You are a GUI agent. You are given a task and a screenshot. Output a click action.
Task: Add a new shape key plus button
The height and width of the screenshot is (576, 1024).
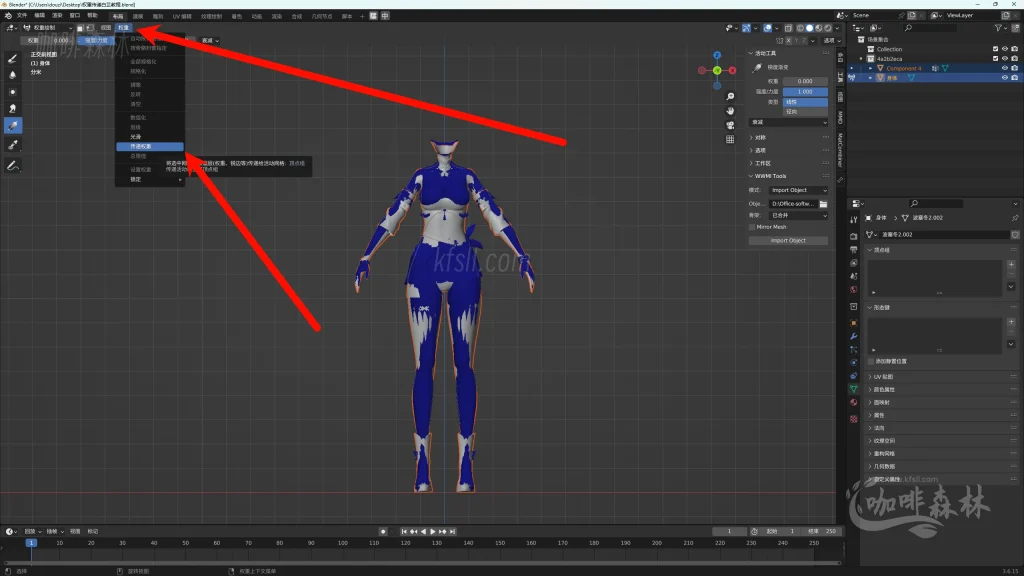1011,321
